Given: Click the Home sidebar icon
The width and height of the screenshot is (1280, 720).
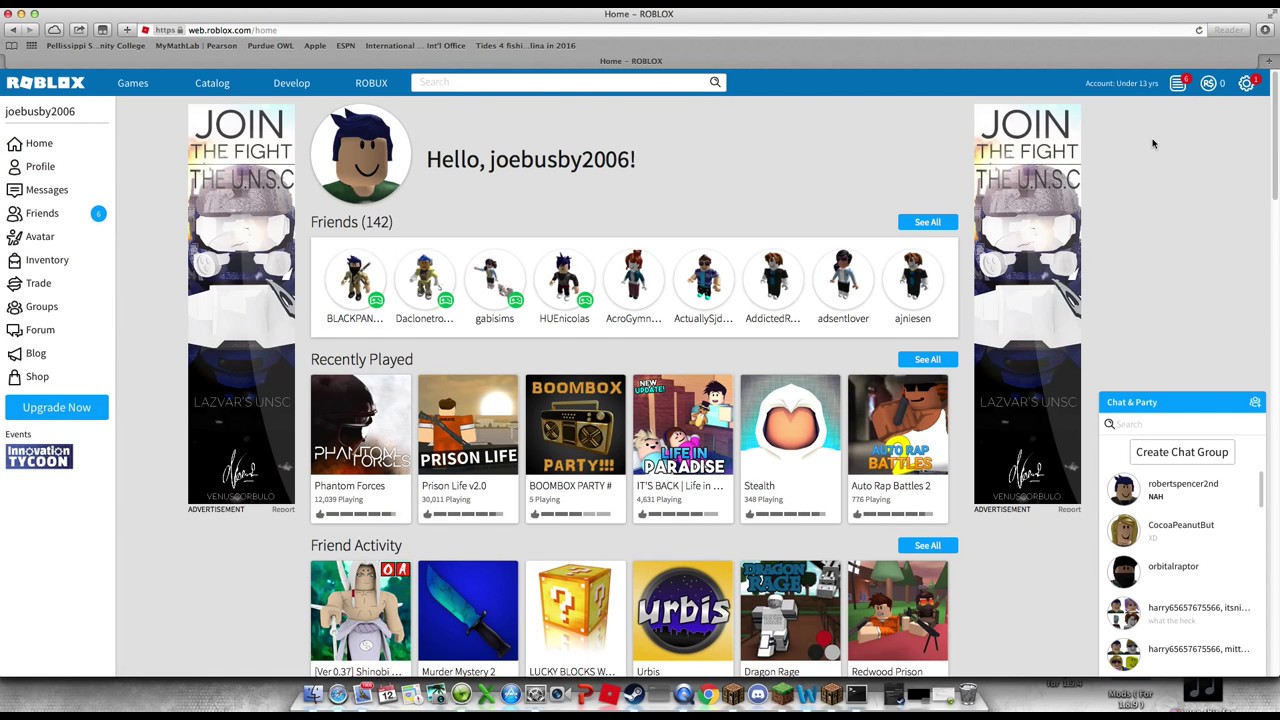Looking at the screenshot, I should 14,143.
